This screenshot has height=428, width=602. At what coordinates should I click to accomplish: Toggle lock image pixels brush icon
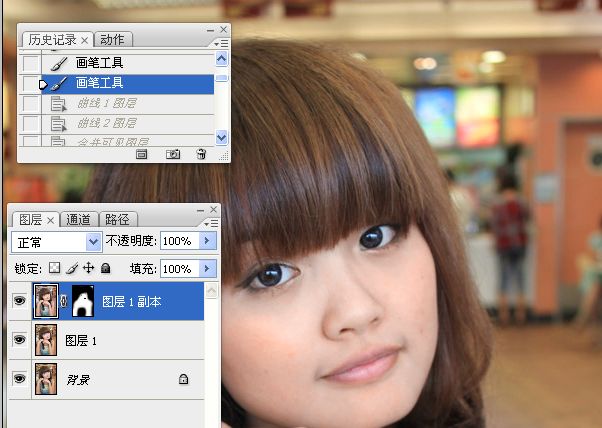71,268
